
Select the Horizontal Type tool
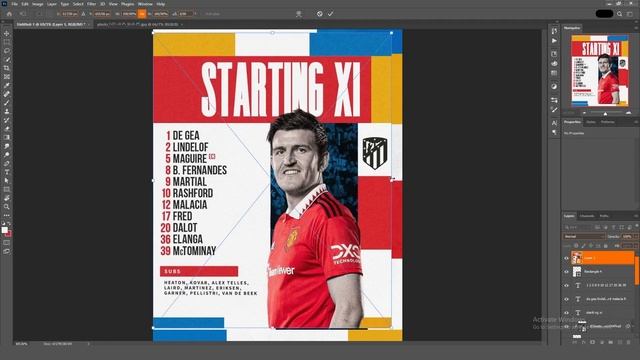pyautogui.click(x=7, y=172)
